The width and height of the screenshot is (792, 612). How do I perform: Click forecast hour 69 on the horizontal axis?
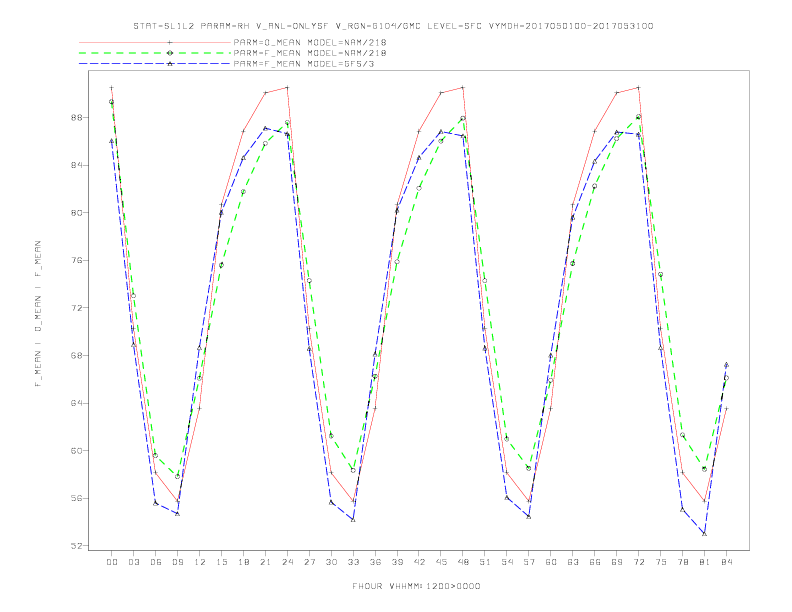617,562
